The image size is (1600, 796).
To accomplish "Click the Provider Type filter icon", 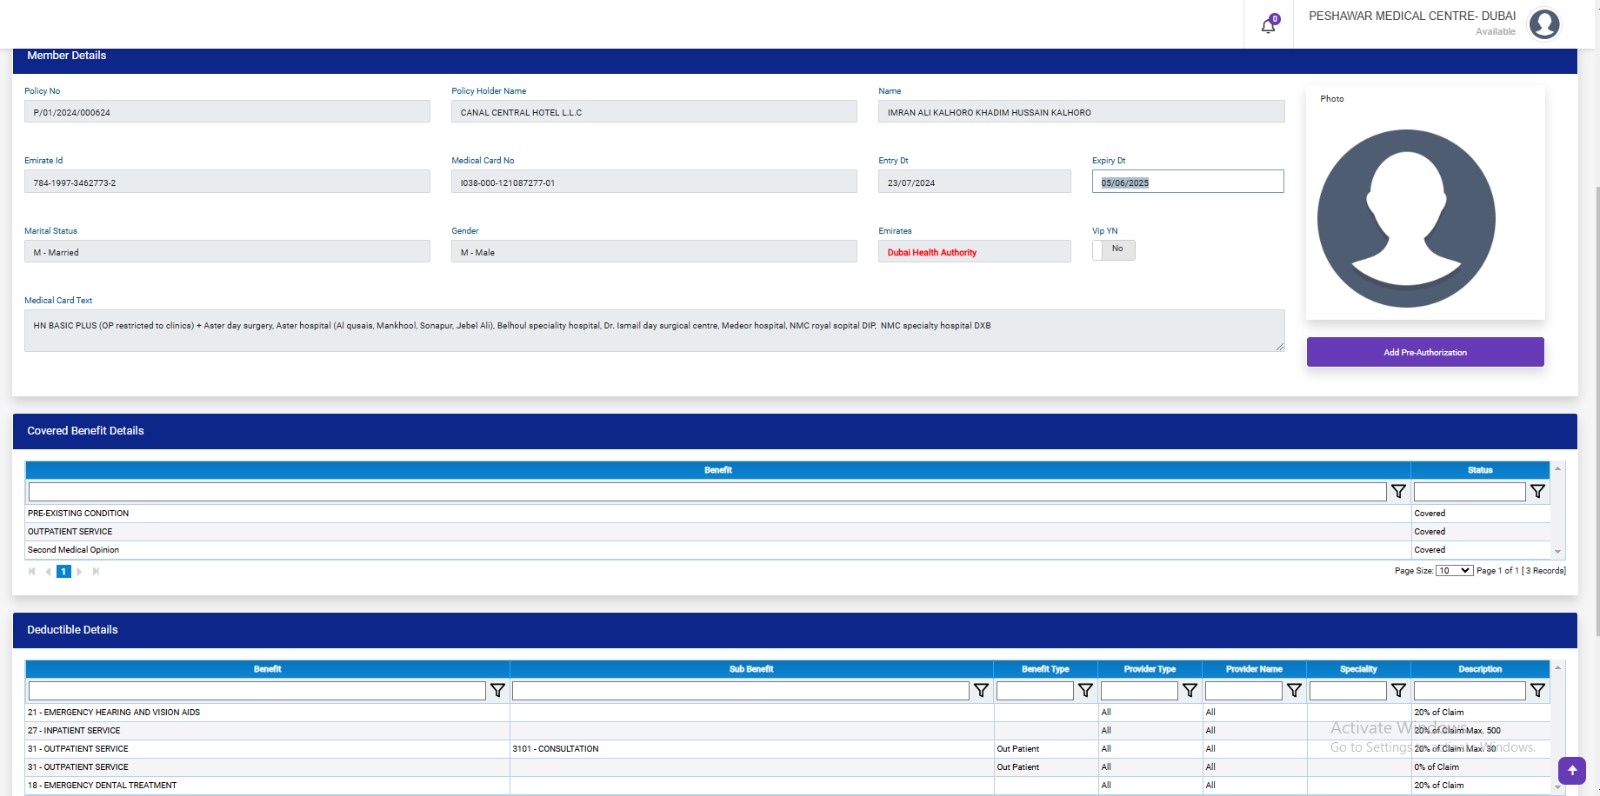I will pos(1189,691).
